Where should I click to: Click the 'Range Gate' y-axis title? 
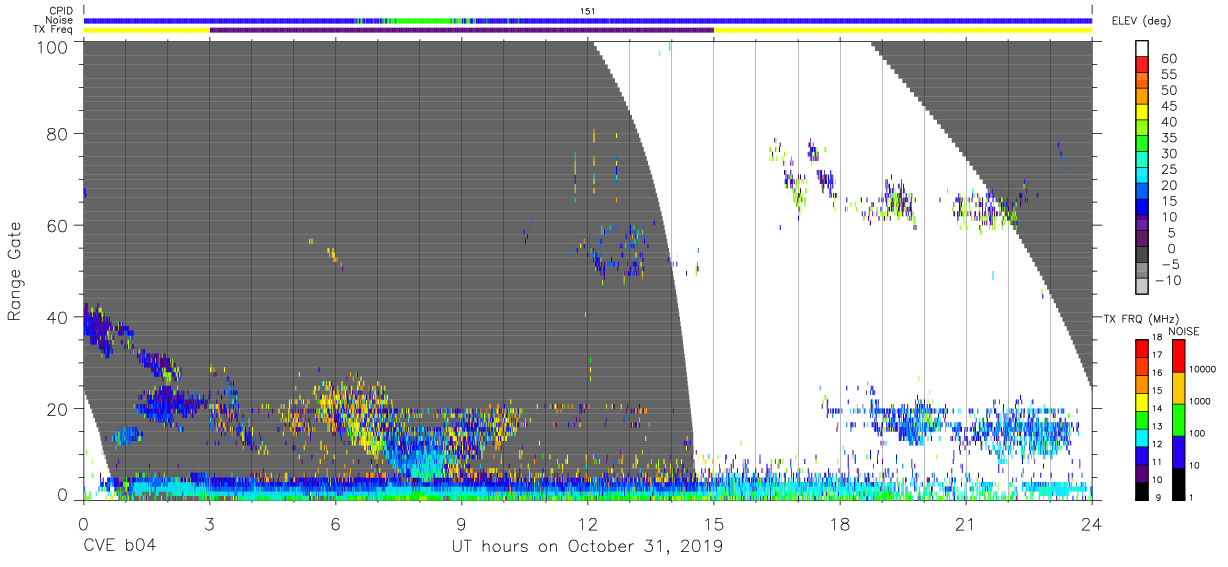coord(15,271)
